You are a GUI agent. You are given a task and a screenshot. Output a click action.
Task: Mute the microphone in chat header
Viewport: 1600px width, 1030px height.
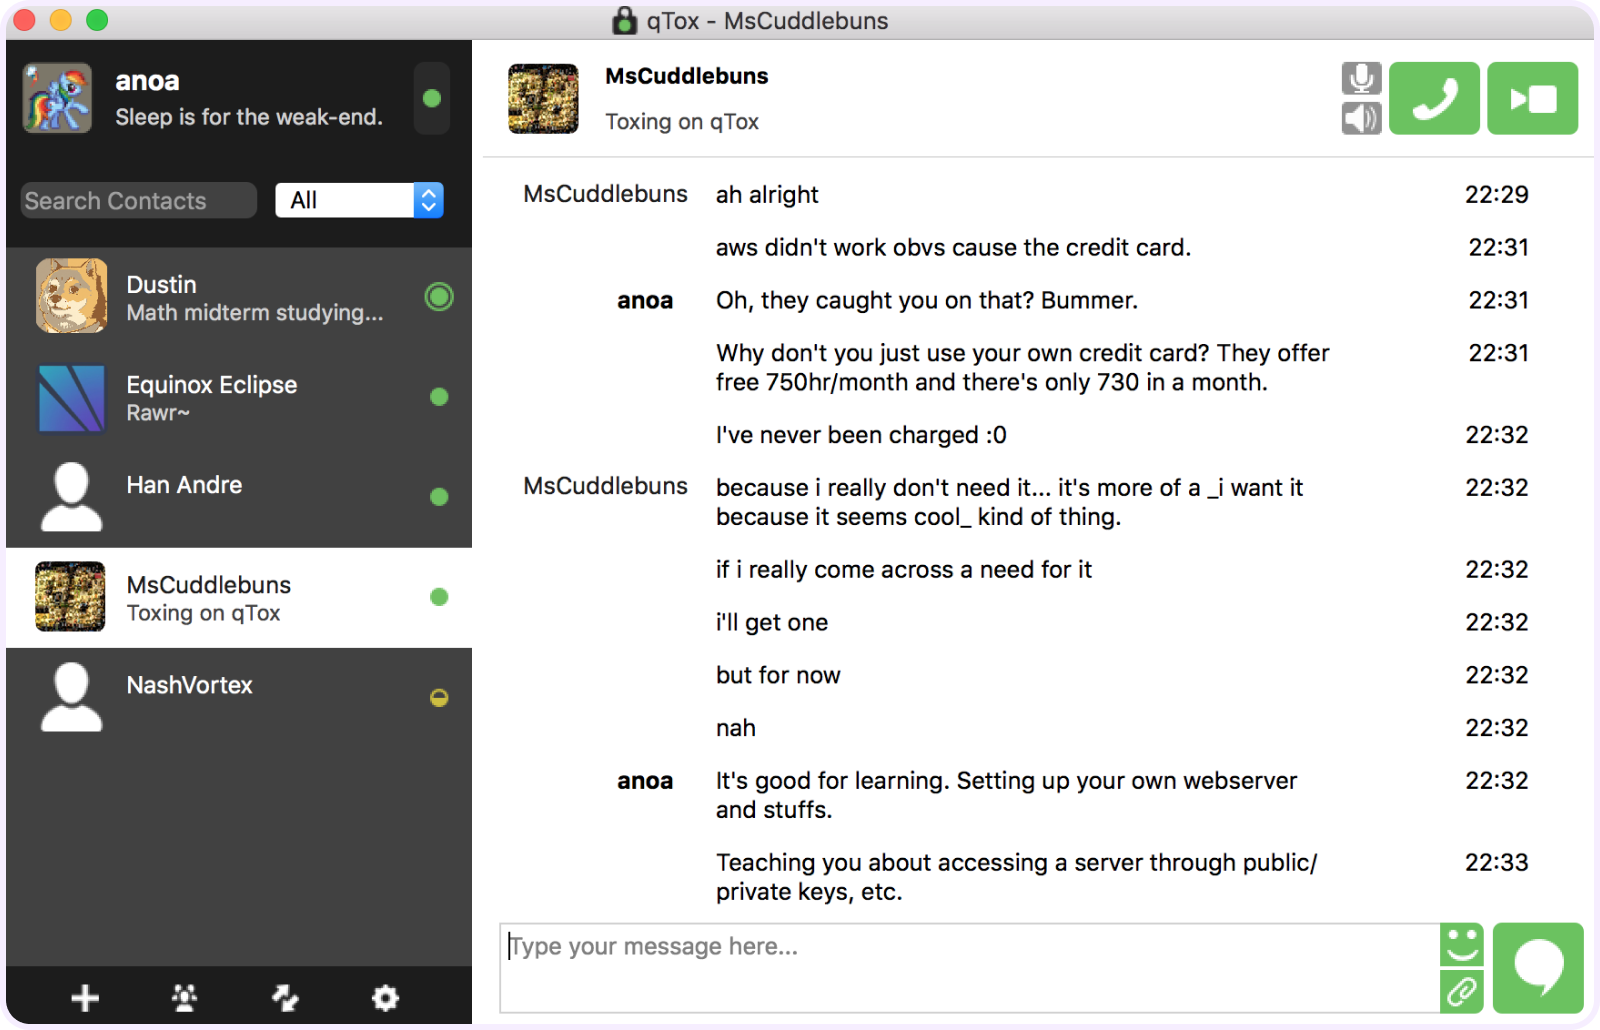tap(1361, 78)
